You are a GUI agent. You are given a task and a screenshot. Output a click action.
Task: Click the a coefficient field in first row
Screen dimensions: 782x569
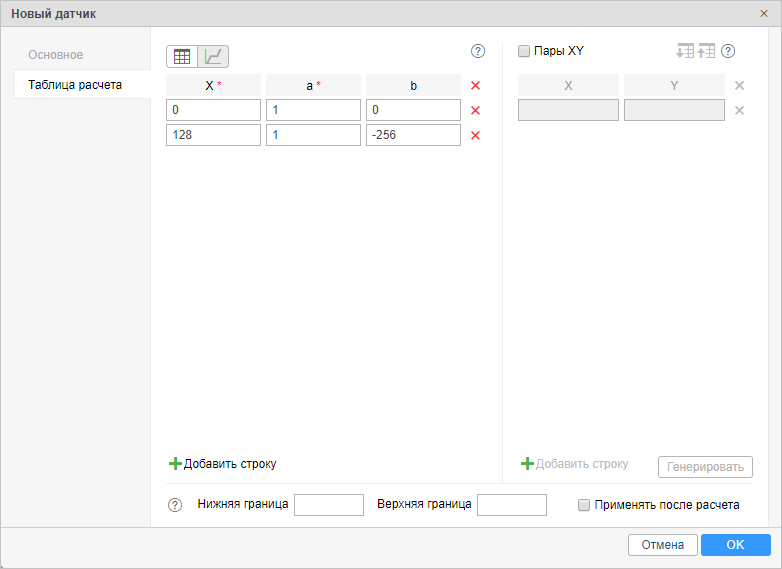(313, 110)
